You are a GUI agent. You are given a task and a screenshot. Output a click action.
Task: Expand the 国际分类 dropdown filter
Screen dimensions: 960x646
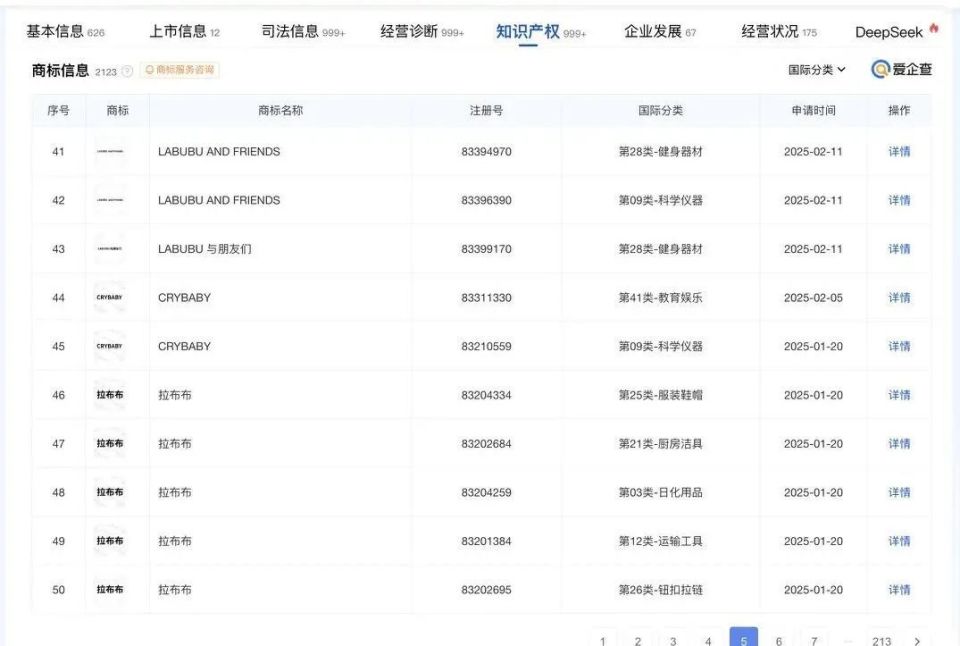pos(816,70)
